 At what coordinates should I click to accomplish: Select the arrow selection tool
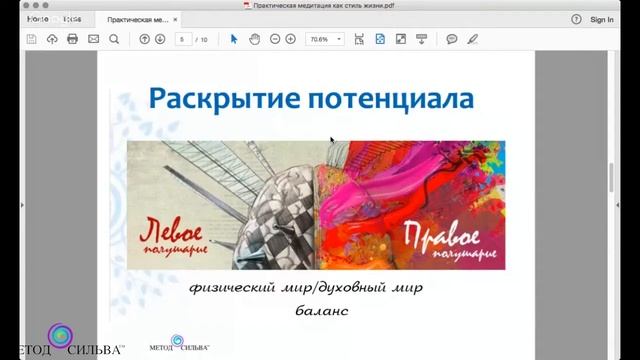(234, 39)
